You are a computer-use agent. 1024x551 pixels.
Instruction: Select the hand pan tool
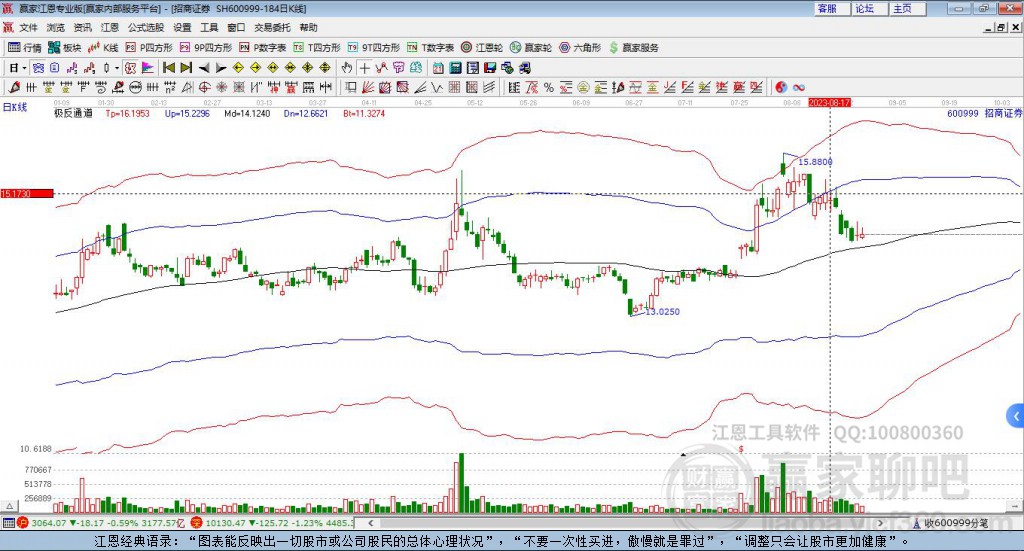(x=347, y=68)
